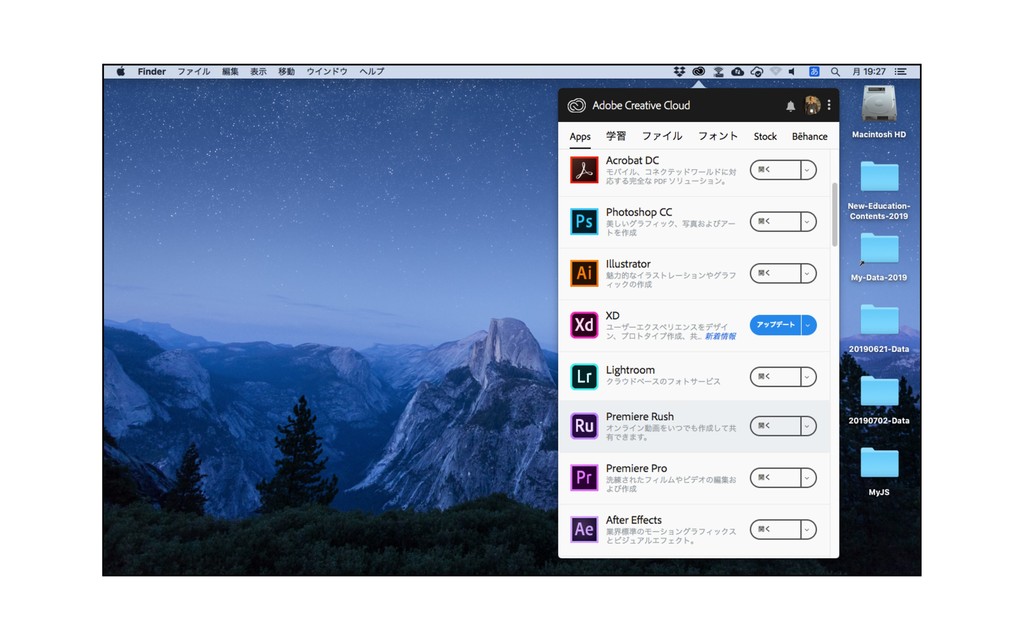Click the After Effects name text
The height and width of the screenshot is (640, 1024).
(x=633, y=520)
